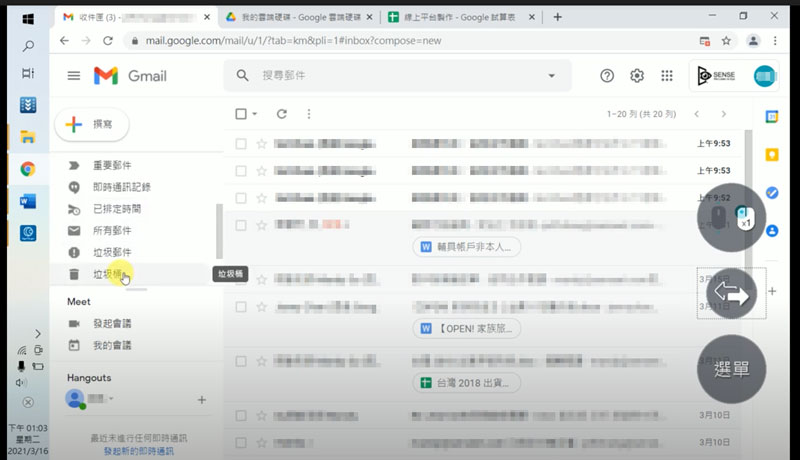Open Chrome profile icon in the browser toolbar
Viewport: 800px width, 460px height.
(753, 41)
